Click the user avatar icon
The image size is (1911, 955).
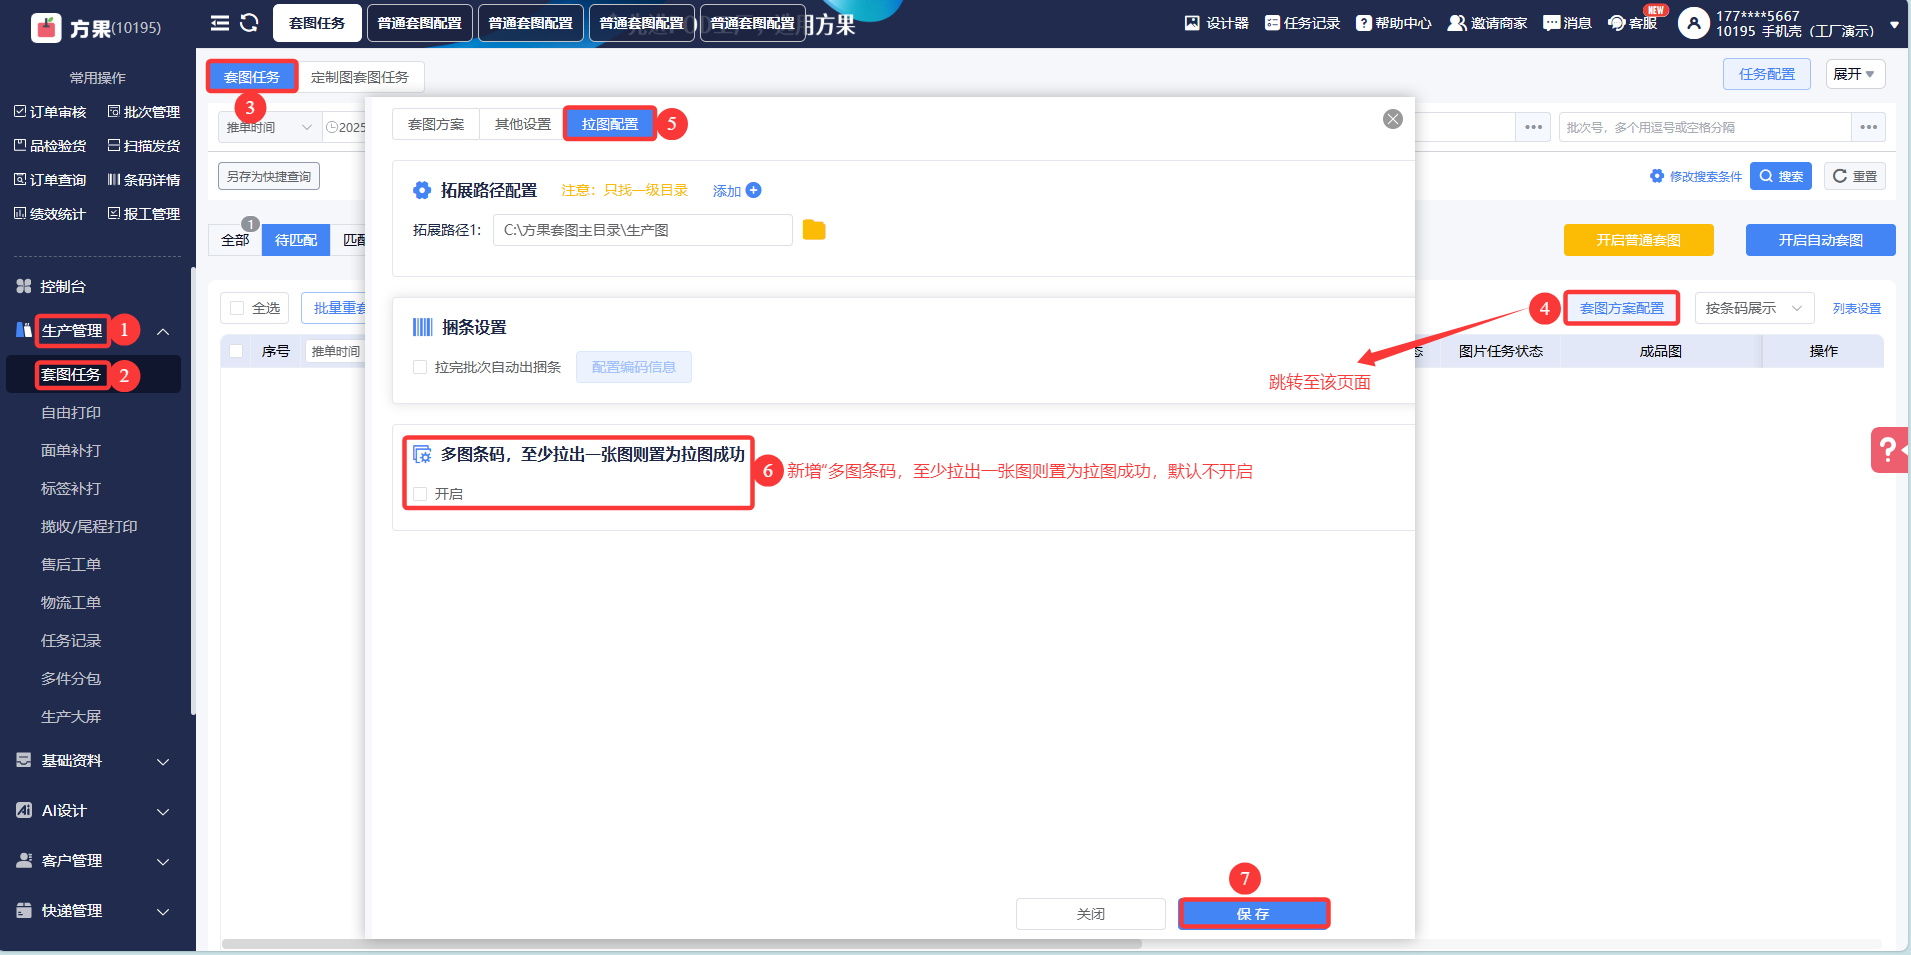pyautogui.click(x=1694, y=23)
